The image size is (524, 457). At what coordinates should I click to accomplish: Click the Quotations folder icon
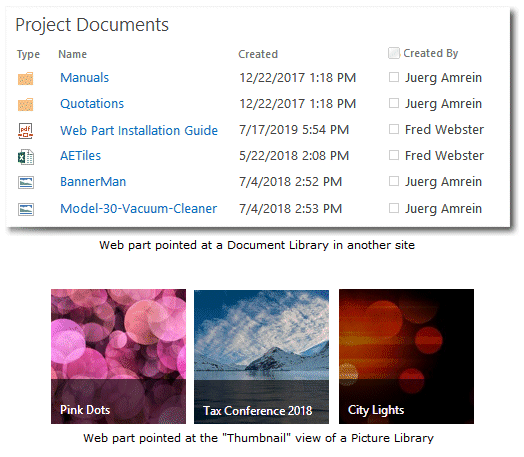click(25, 105)
